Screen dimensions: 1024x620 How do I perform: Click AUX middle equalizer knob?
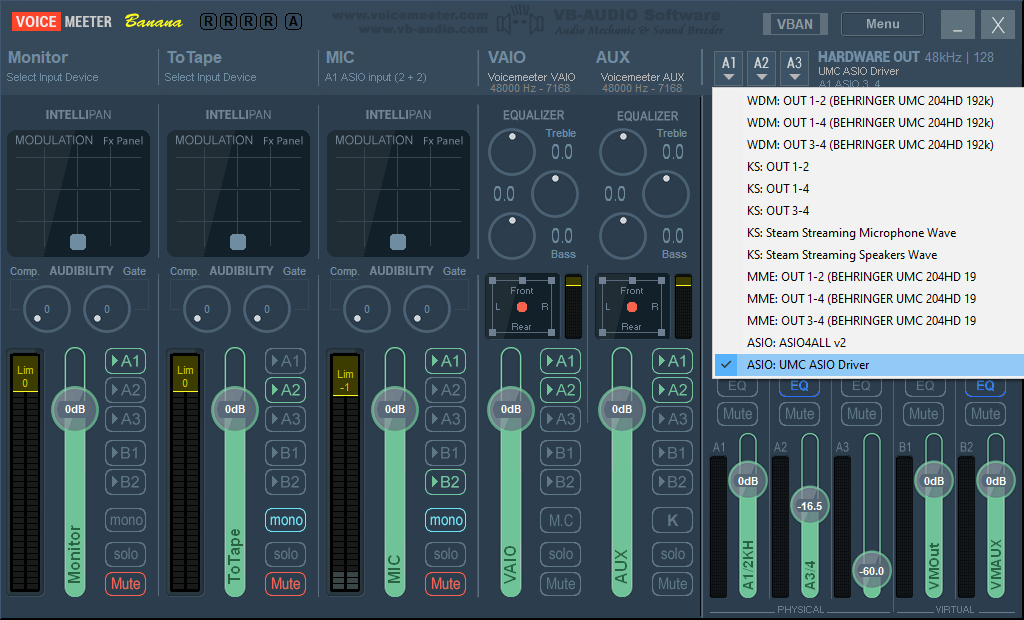point(665,194)
